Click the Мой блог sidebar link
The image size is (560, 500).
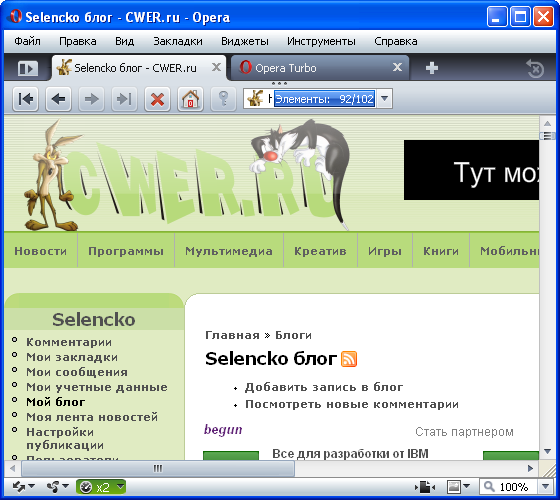(56, 402)
